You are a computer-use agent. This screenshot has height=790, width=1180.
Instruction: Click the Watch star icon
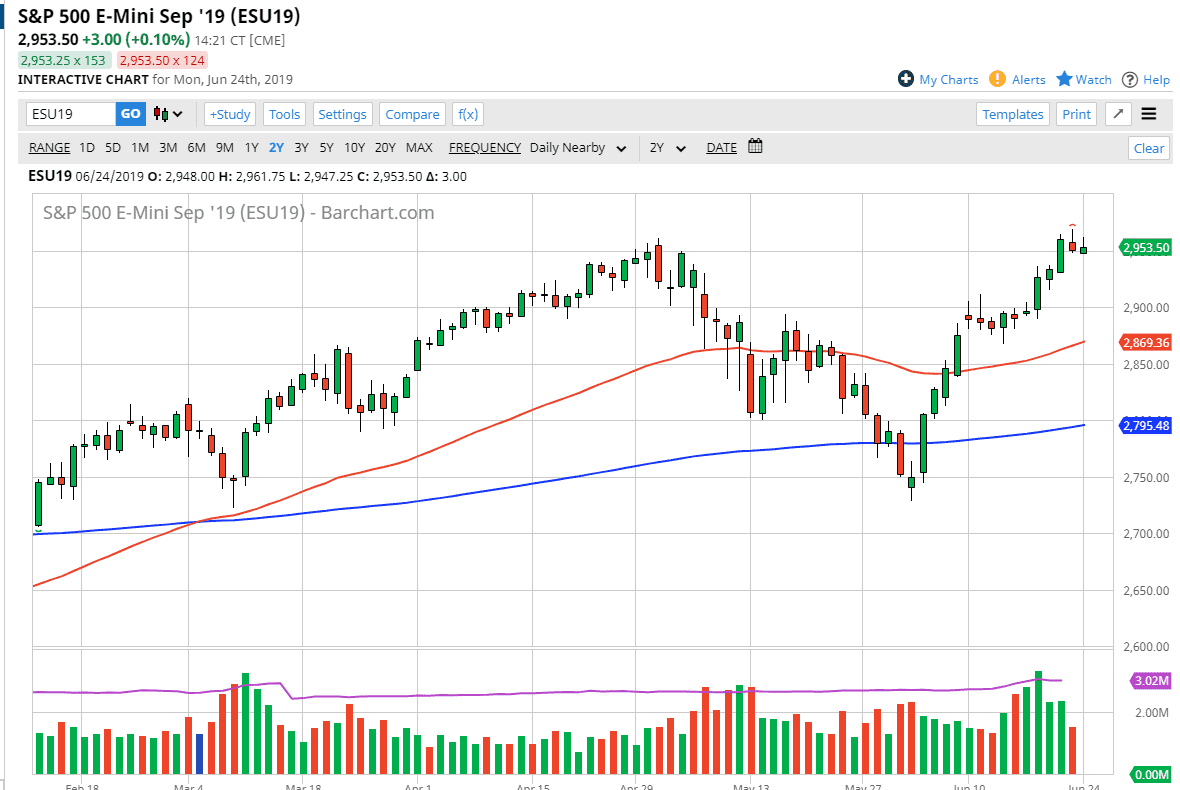point(1062,79)
